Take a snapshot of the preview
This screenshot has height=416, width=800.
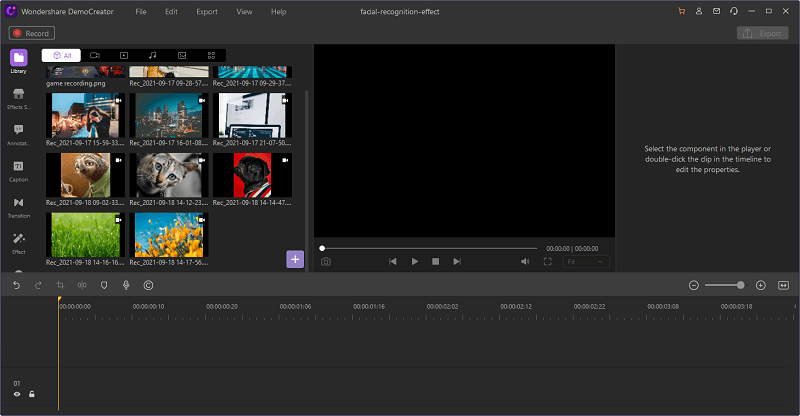[326, 261]
